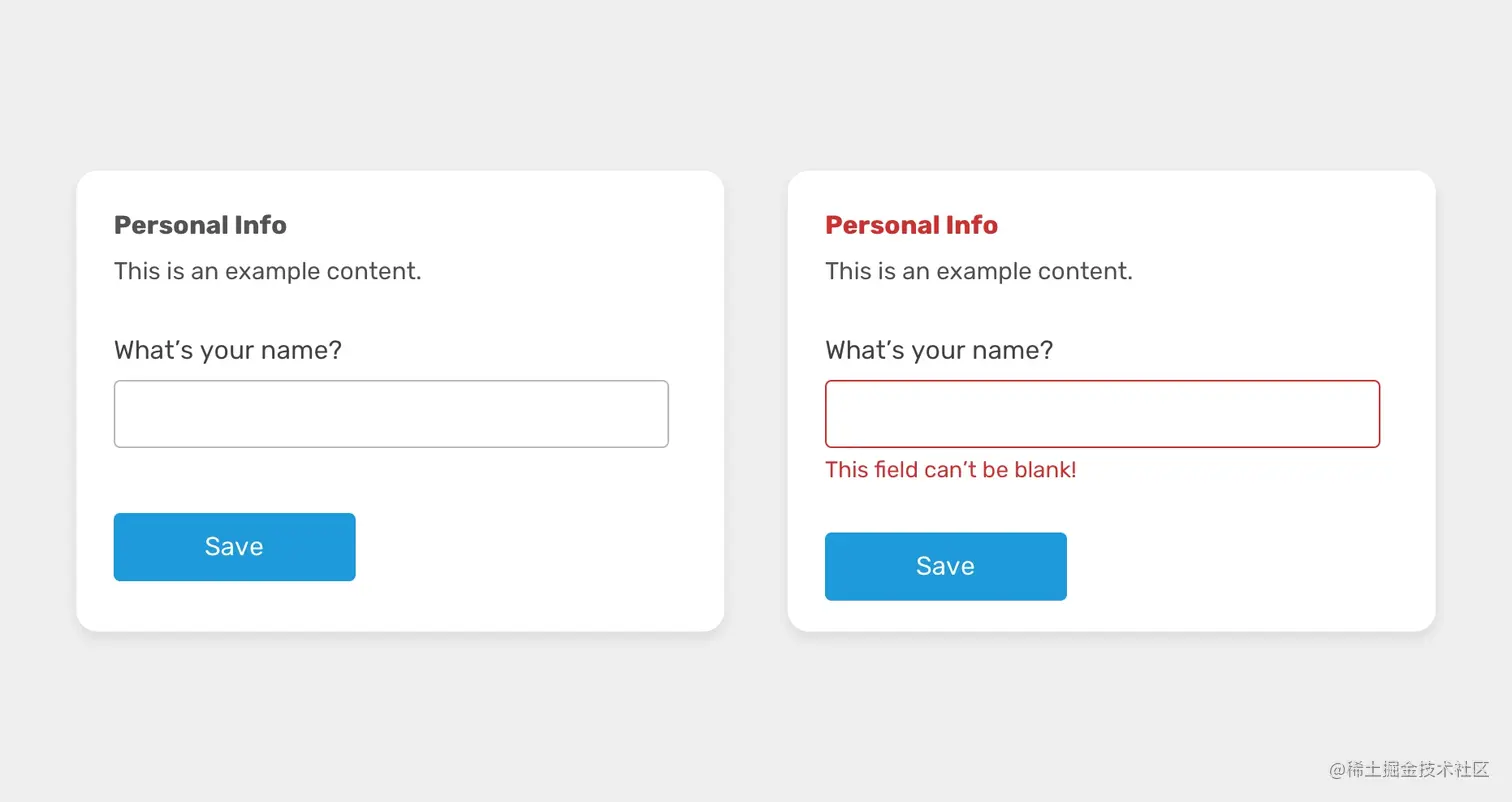1512x802 pixels.
Task: Focus the red-bordered name input field
Action: (1102, 414)
